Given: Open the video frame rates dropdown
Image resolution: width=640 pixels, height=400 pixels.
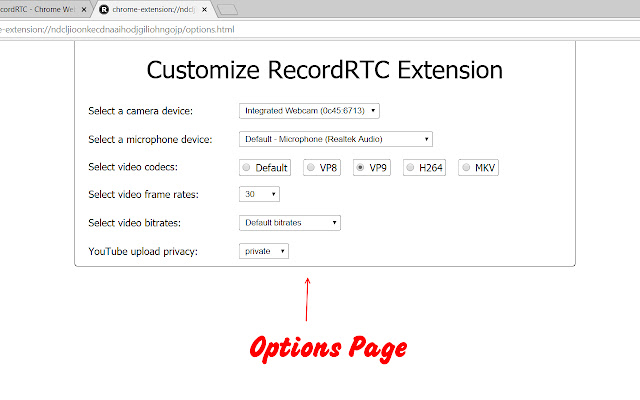Looking at the screenshot, I should pos(259,194).
